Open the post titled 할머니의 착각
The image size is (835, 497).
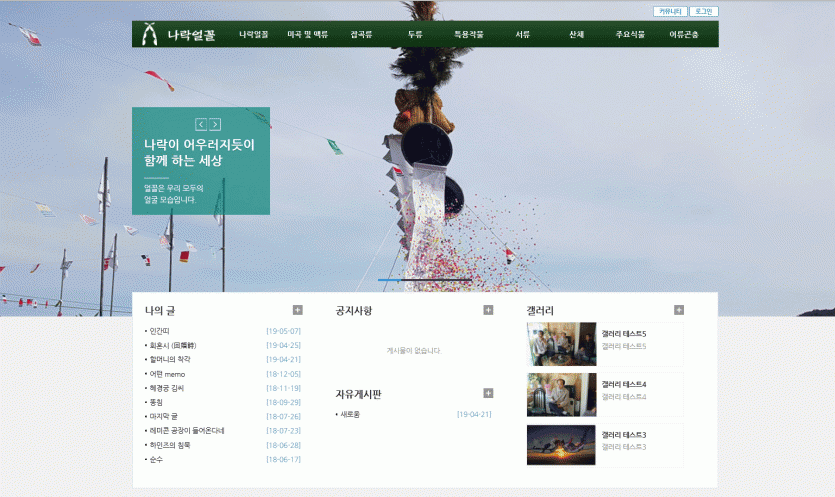tap(169, 359)
